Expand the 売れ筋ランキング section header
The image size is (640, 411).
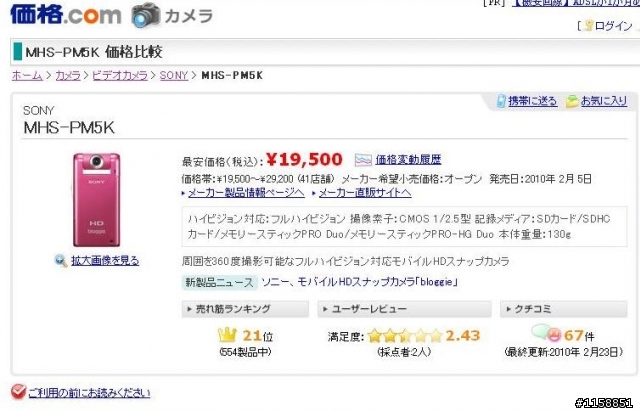pos(245,309)
